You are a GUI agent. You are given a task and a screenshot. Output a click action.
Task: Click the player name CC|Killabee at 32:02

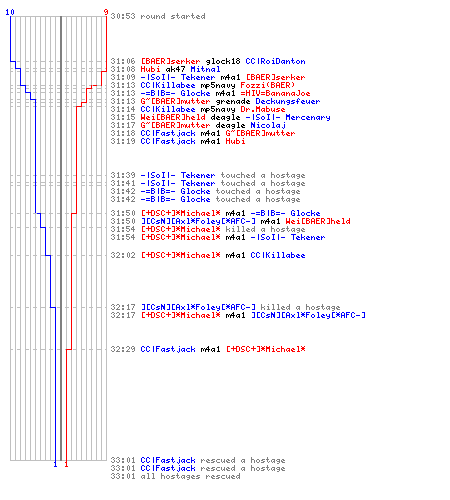pos(278,255)
